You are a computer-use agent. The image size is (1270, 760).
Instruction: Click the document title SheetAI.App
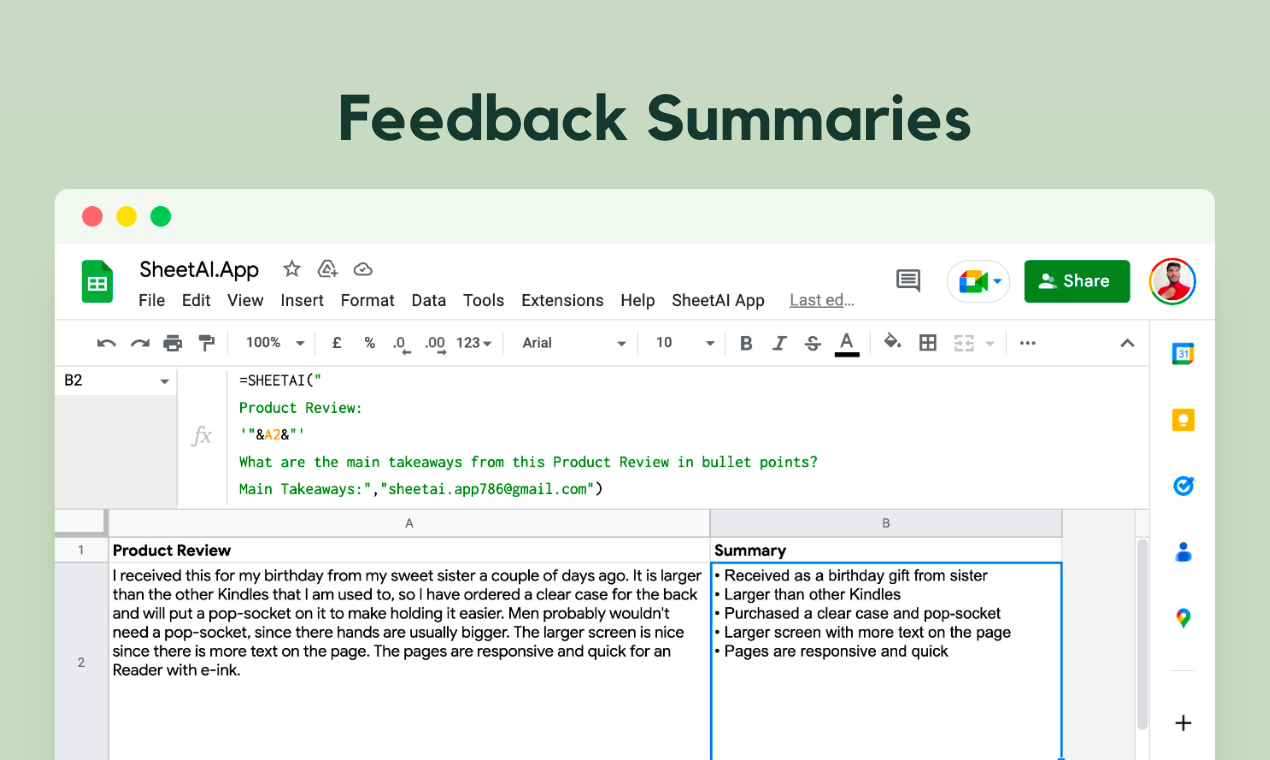tap(199, 269)
